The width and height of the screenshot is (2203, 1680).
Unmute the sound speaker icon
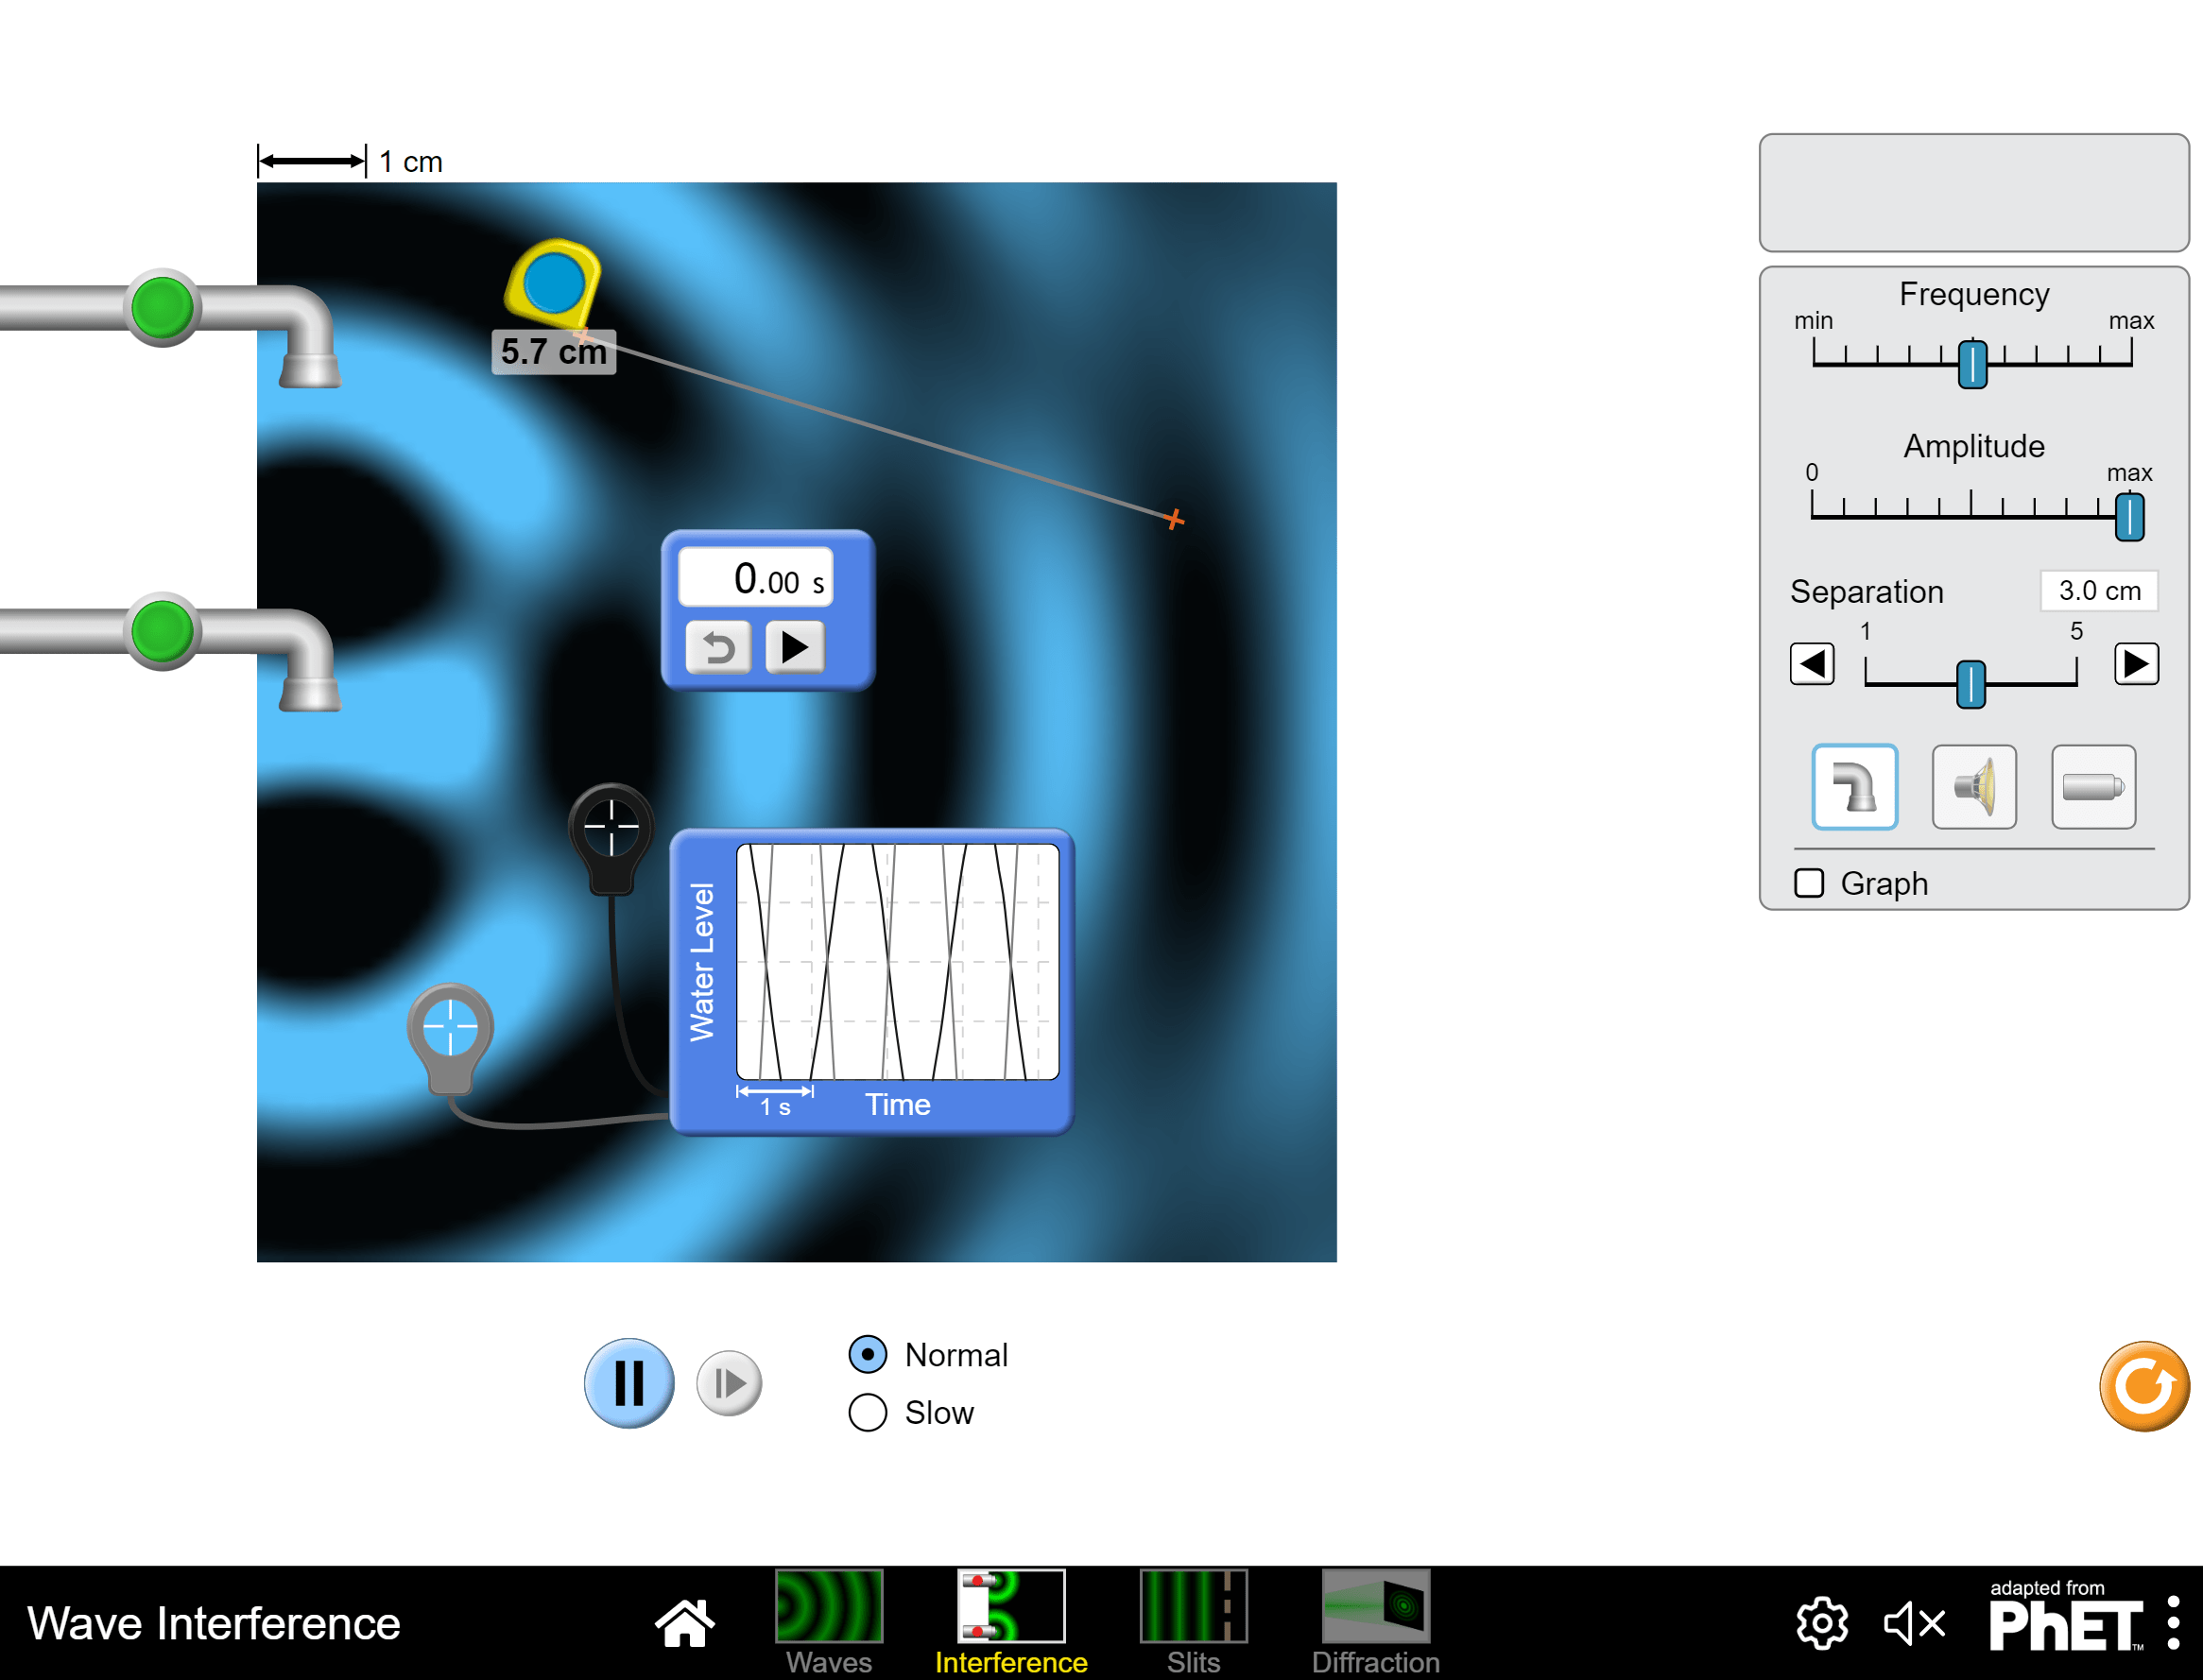pos(1914,1623)
